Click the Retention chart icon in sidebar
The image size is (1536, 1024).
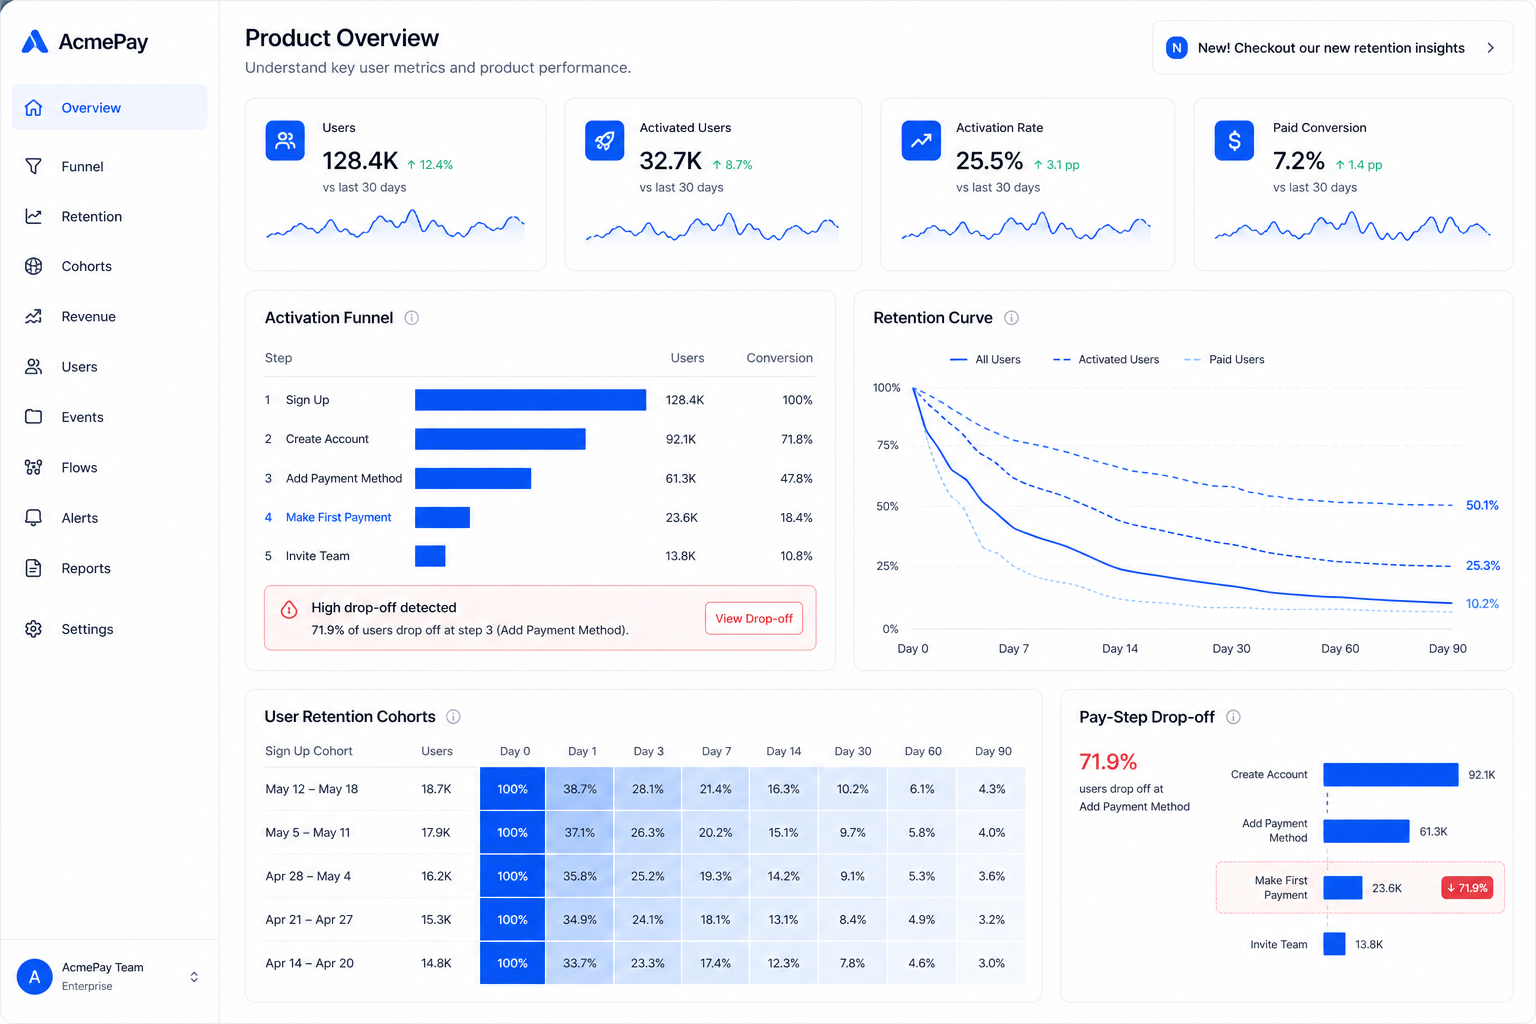(34, 216)
